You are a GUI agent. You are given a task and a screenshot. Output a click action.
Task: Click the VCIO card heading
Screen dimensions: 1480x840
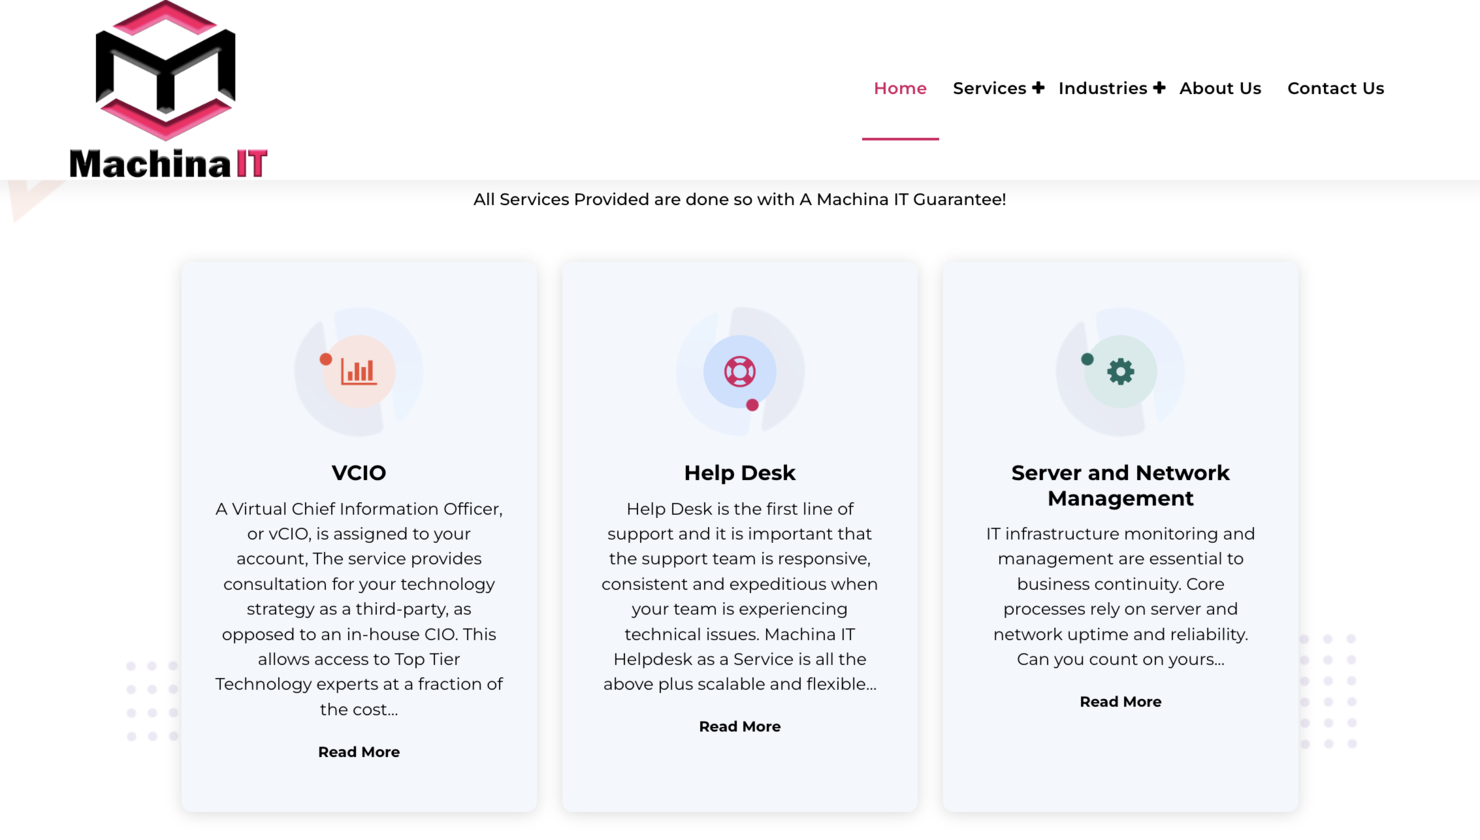359,472
